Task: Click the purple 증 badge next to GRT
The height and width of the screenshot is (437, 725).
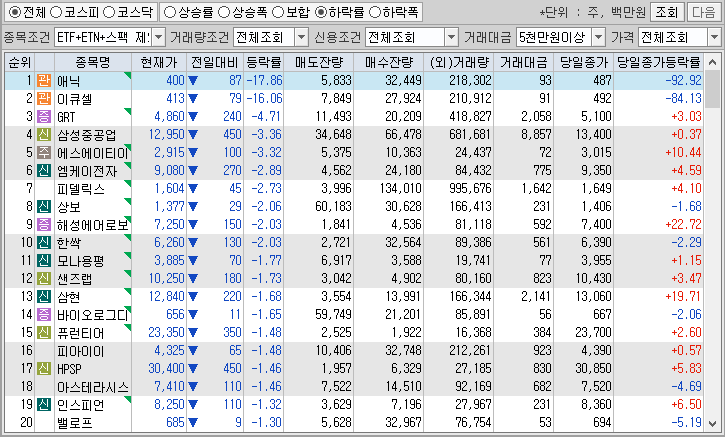Action: 44,117
